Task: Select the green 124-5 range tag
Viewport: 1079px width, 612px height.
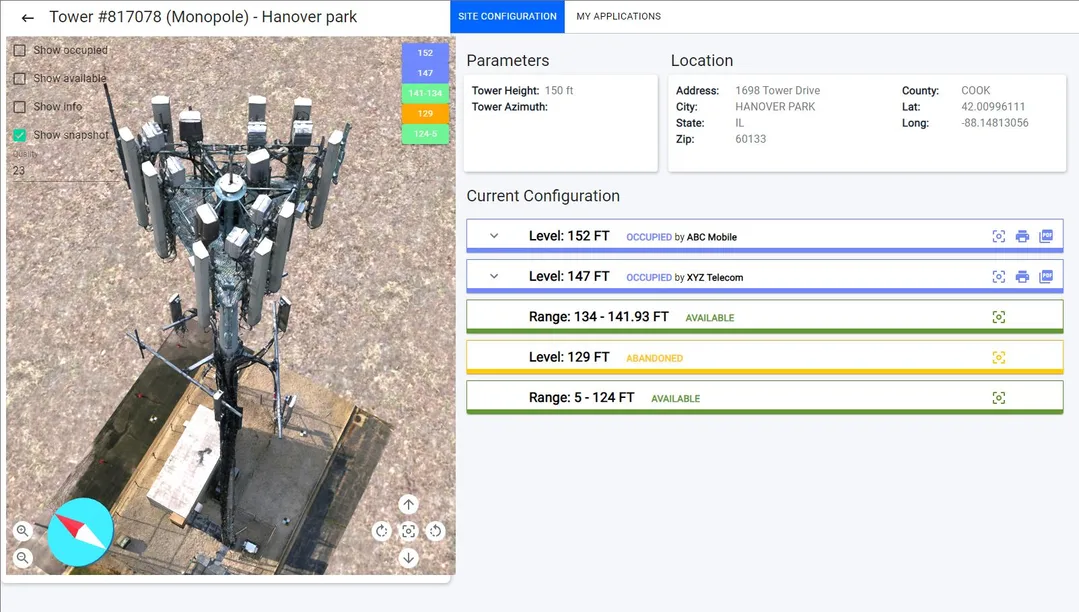Action: (425, 134)
